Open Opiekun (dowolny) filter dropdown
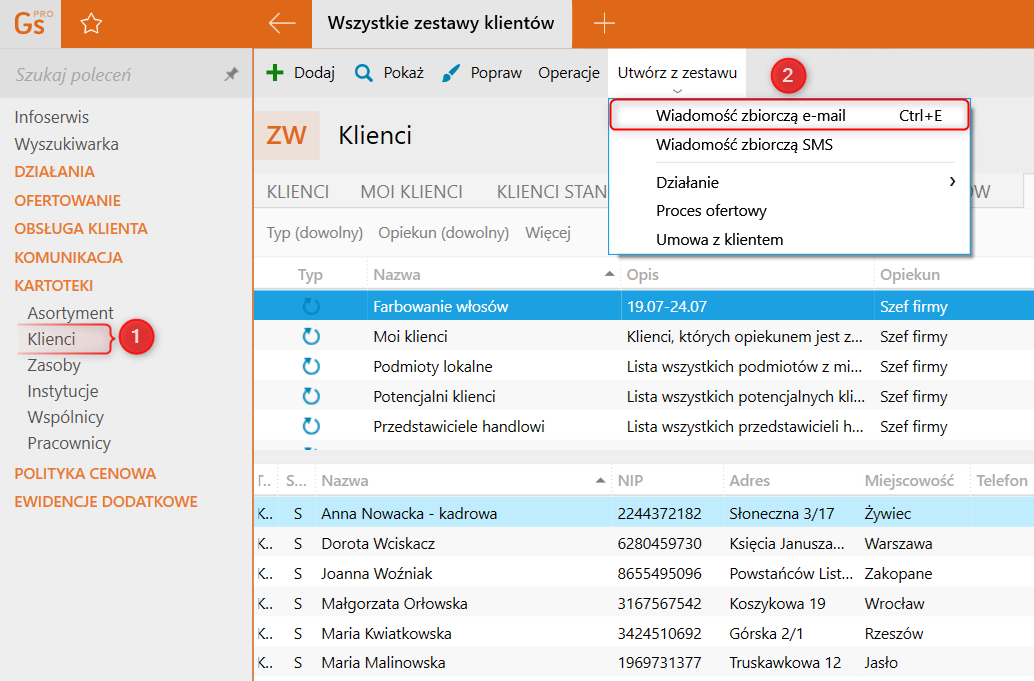This screenshot has height=681, width=1034. (x=444, y=233)
